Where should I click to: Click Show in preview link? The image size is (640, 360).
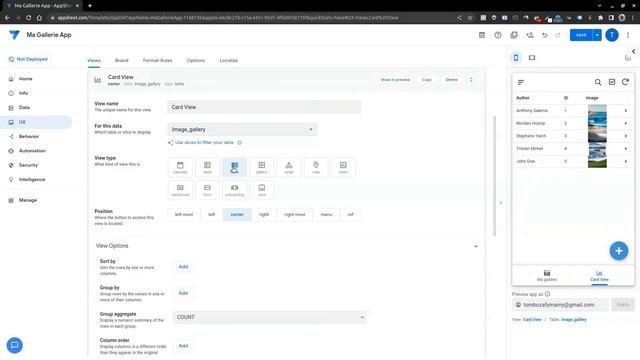(x=395, y=80)
